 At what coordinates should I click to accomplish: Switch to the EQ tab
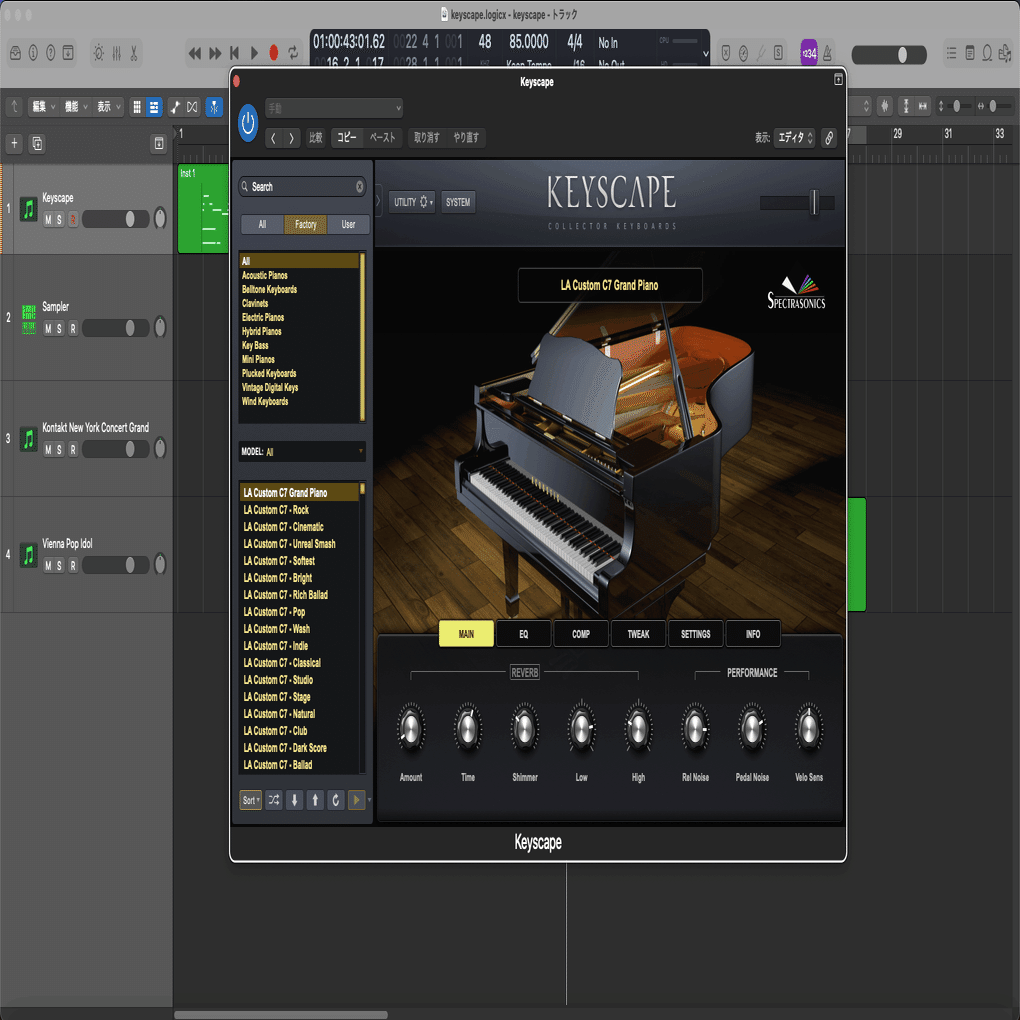524,634
